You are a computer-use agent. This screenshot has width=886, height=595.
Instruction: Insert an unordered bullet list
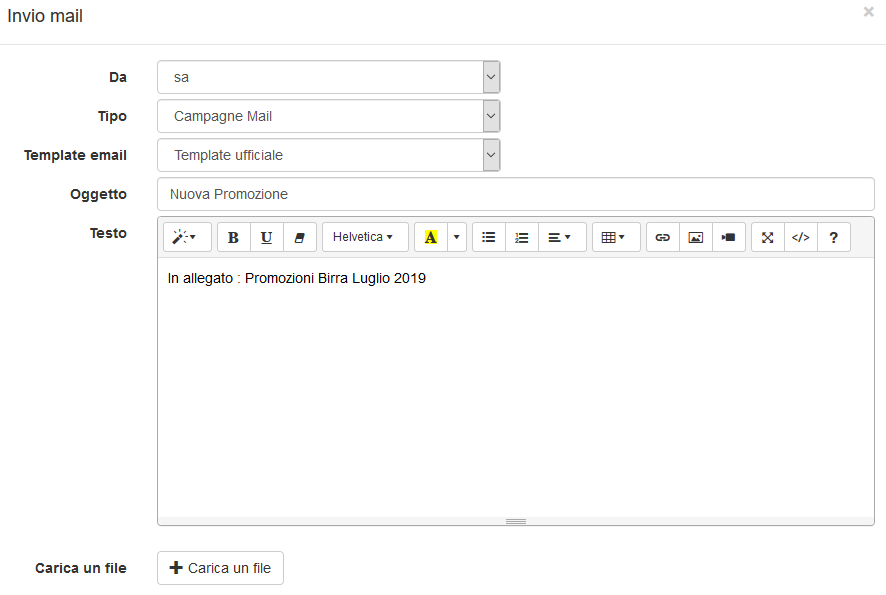tap(488, 237)
